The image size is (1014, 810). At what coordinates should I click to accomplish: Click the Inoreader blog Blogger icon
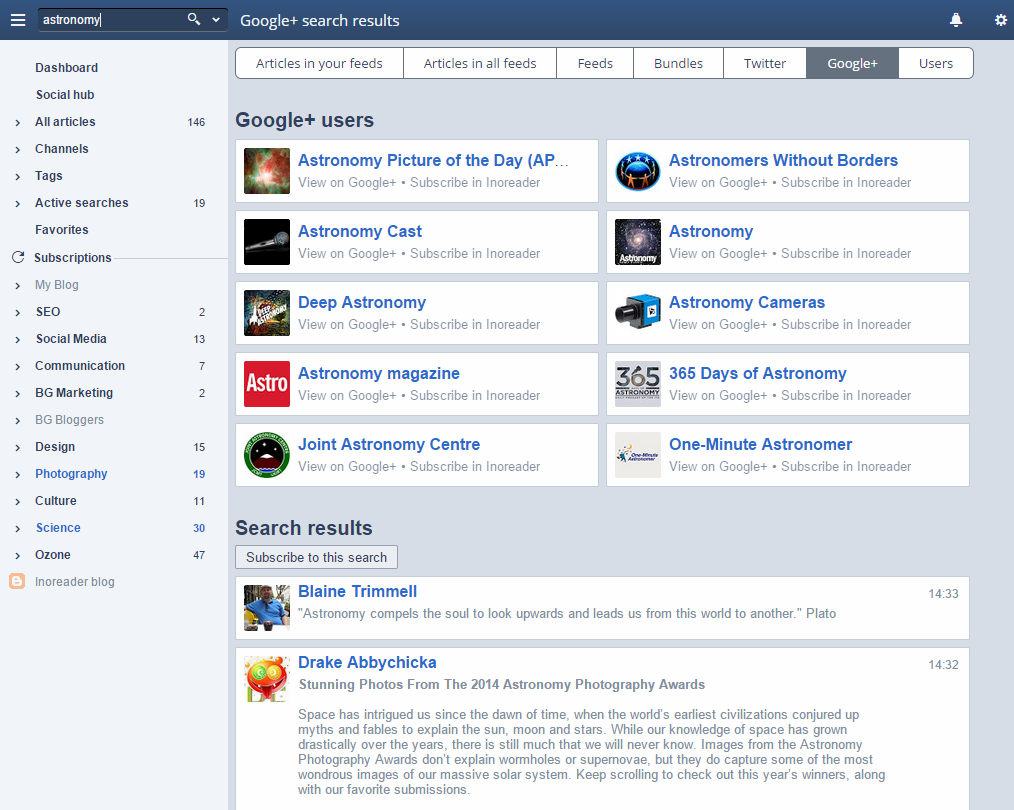tap(17, 581)
